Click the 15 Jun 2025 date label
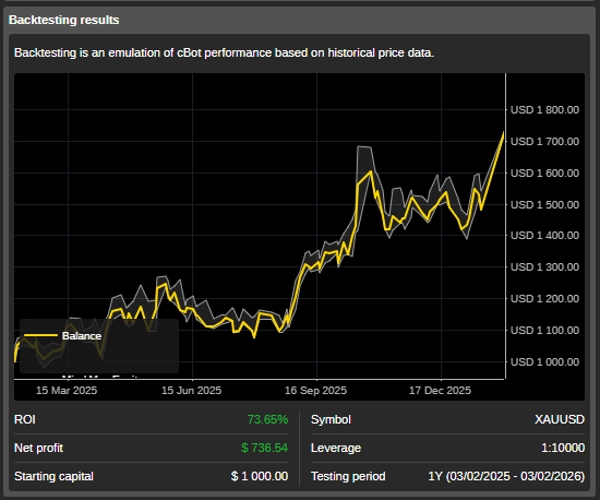This screenshot has width=600, height=500. point(191,390)
